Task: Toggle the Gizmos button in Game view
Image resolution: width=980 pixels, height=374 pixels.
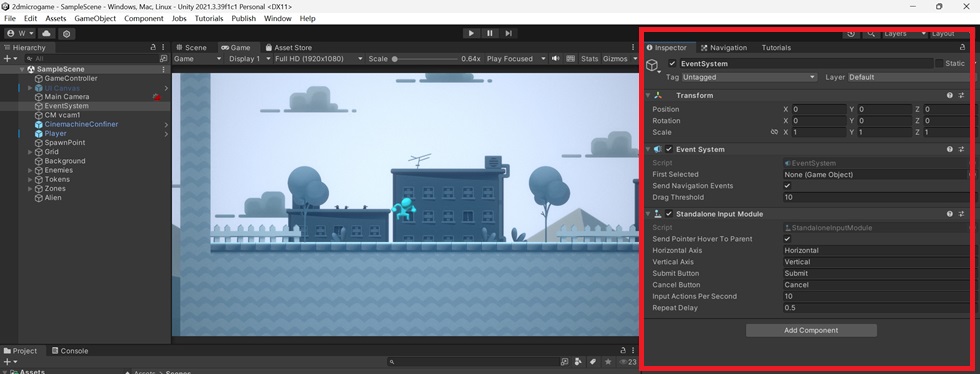Action: (615, 58)
